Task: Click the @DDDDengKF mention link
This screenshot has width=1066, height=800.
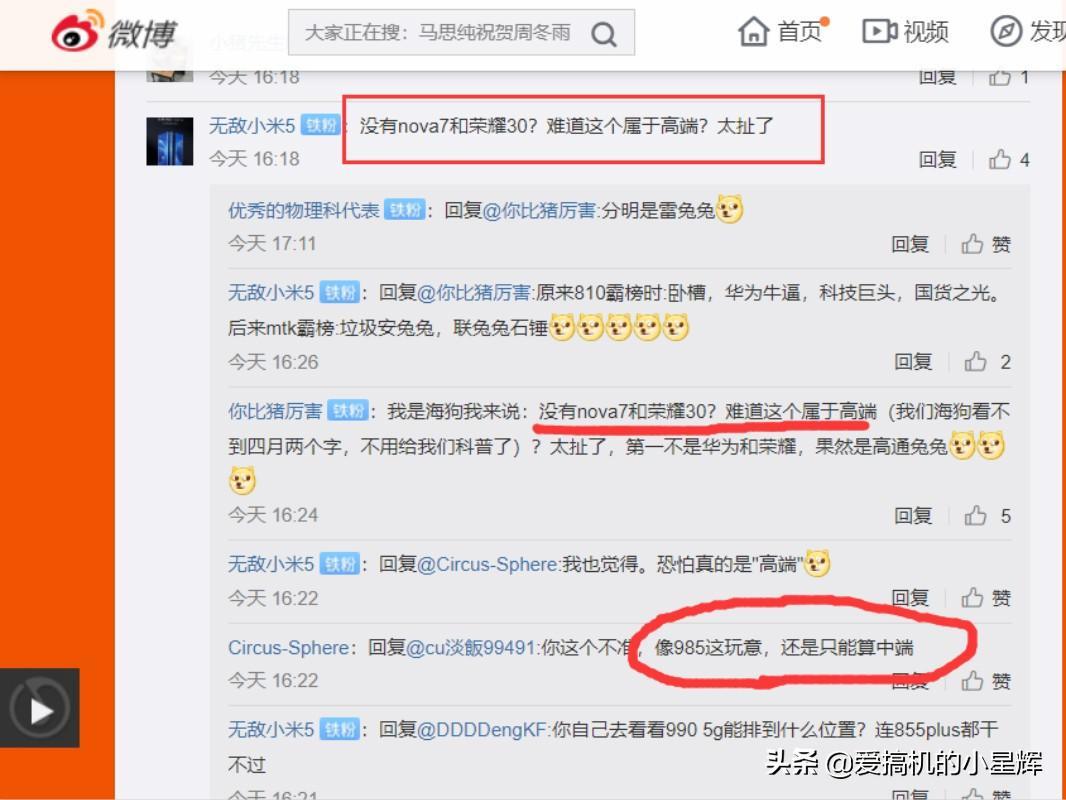Action: tap(481, 730)
